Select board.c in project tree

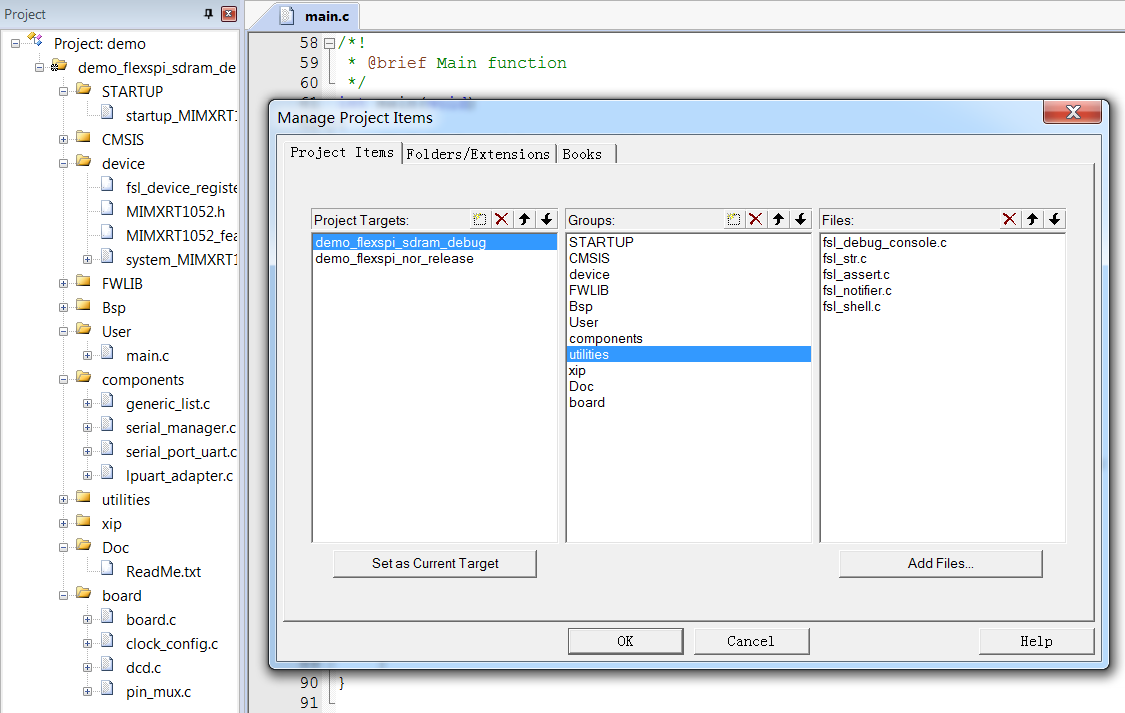[151, 620]
